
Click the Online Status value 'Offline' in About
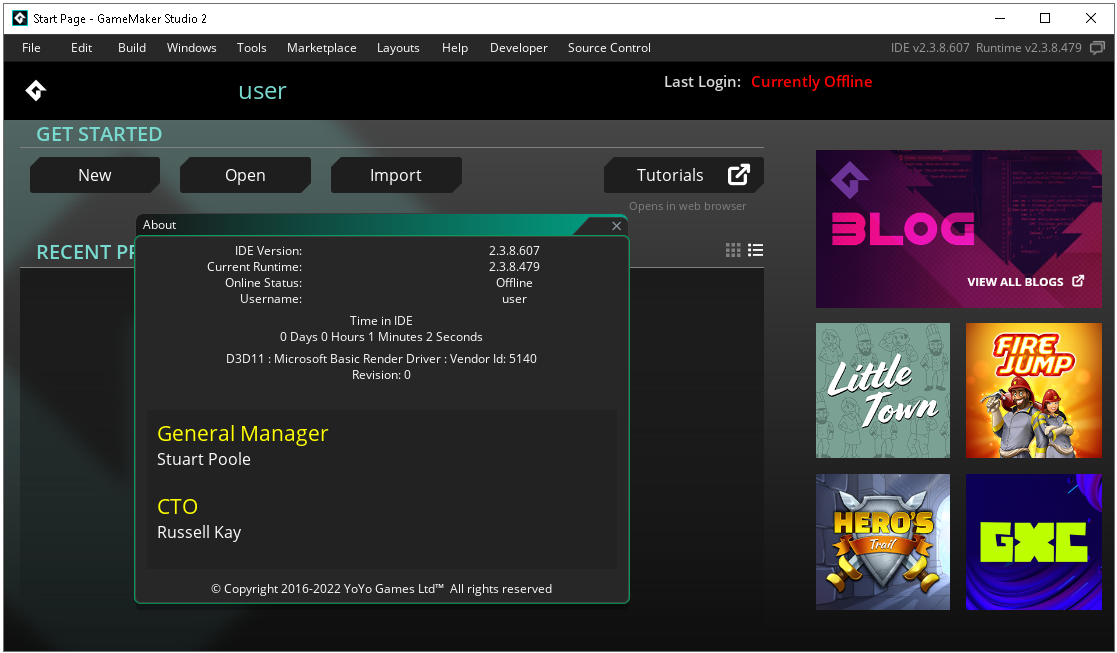tap(514, 283)
